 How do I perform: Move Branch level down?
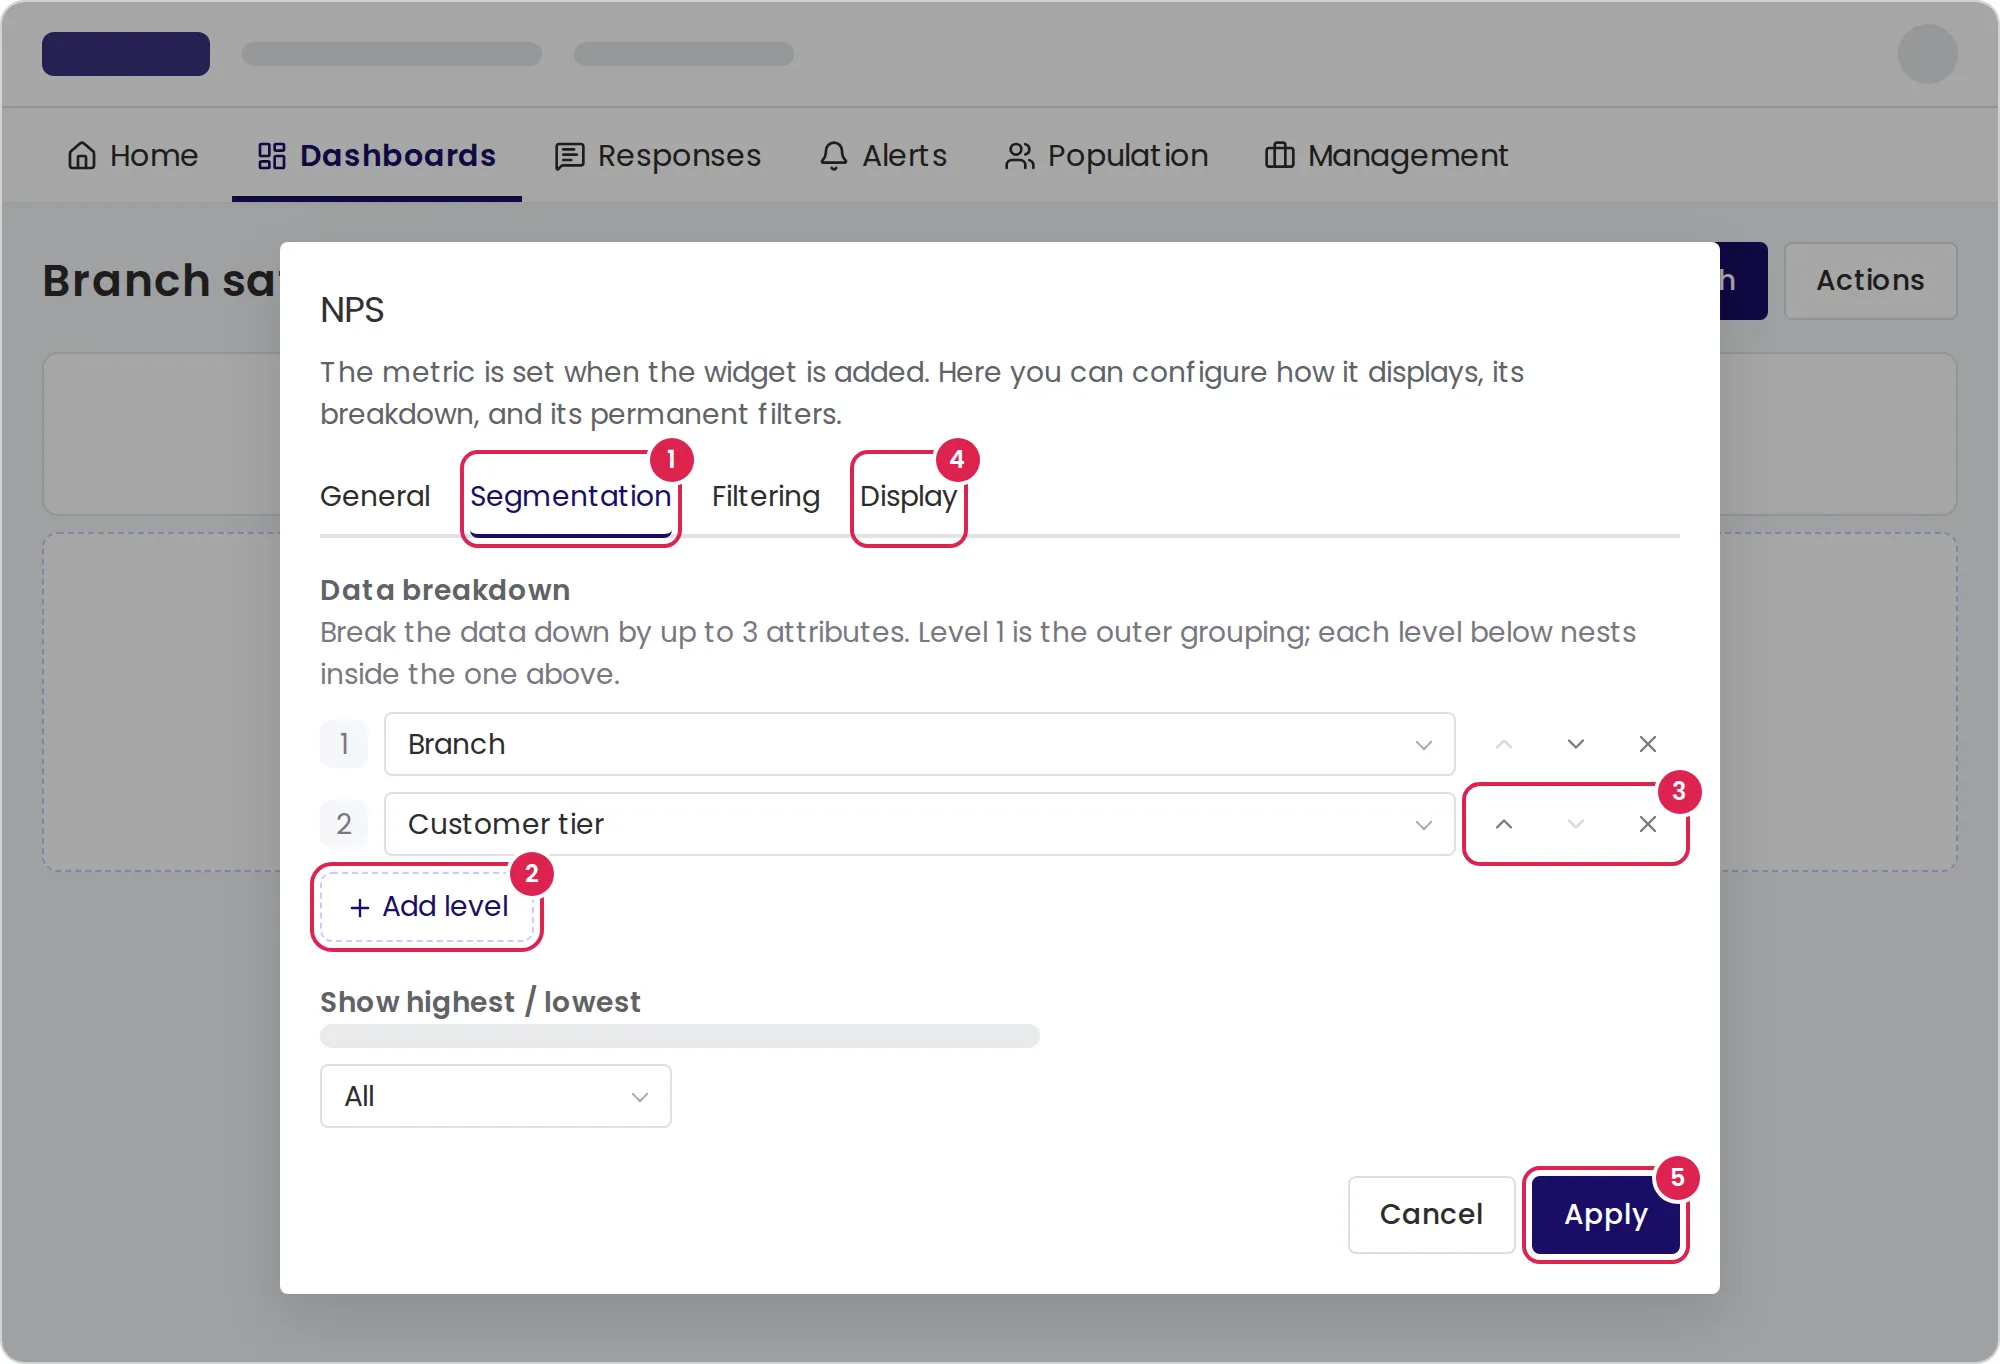(x=1576, y=744)
